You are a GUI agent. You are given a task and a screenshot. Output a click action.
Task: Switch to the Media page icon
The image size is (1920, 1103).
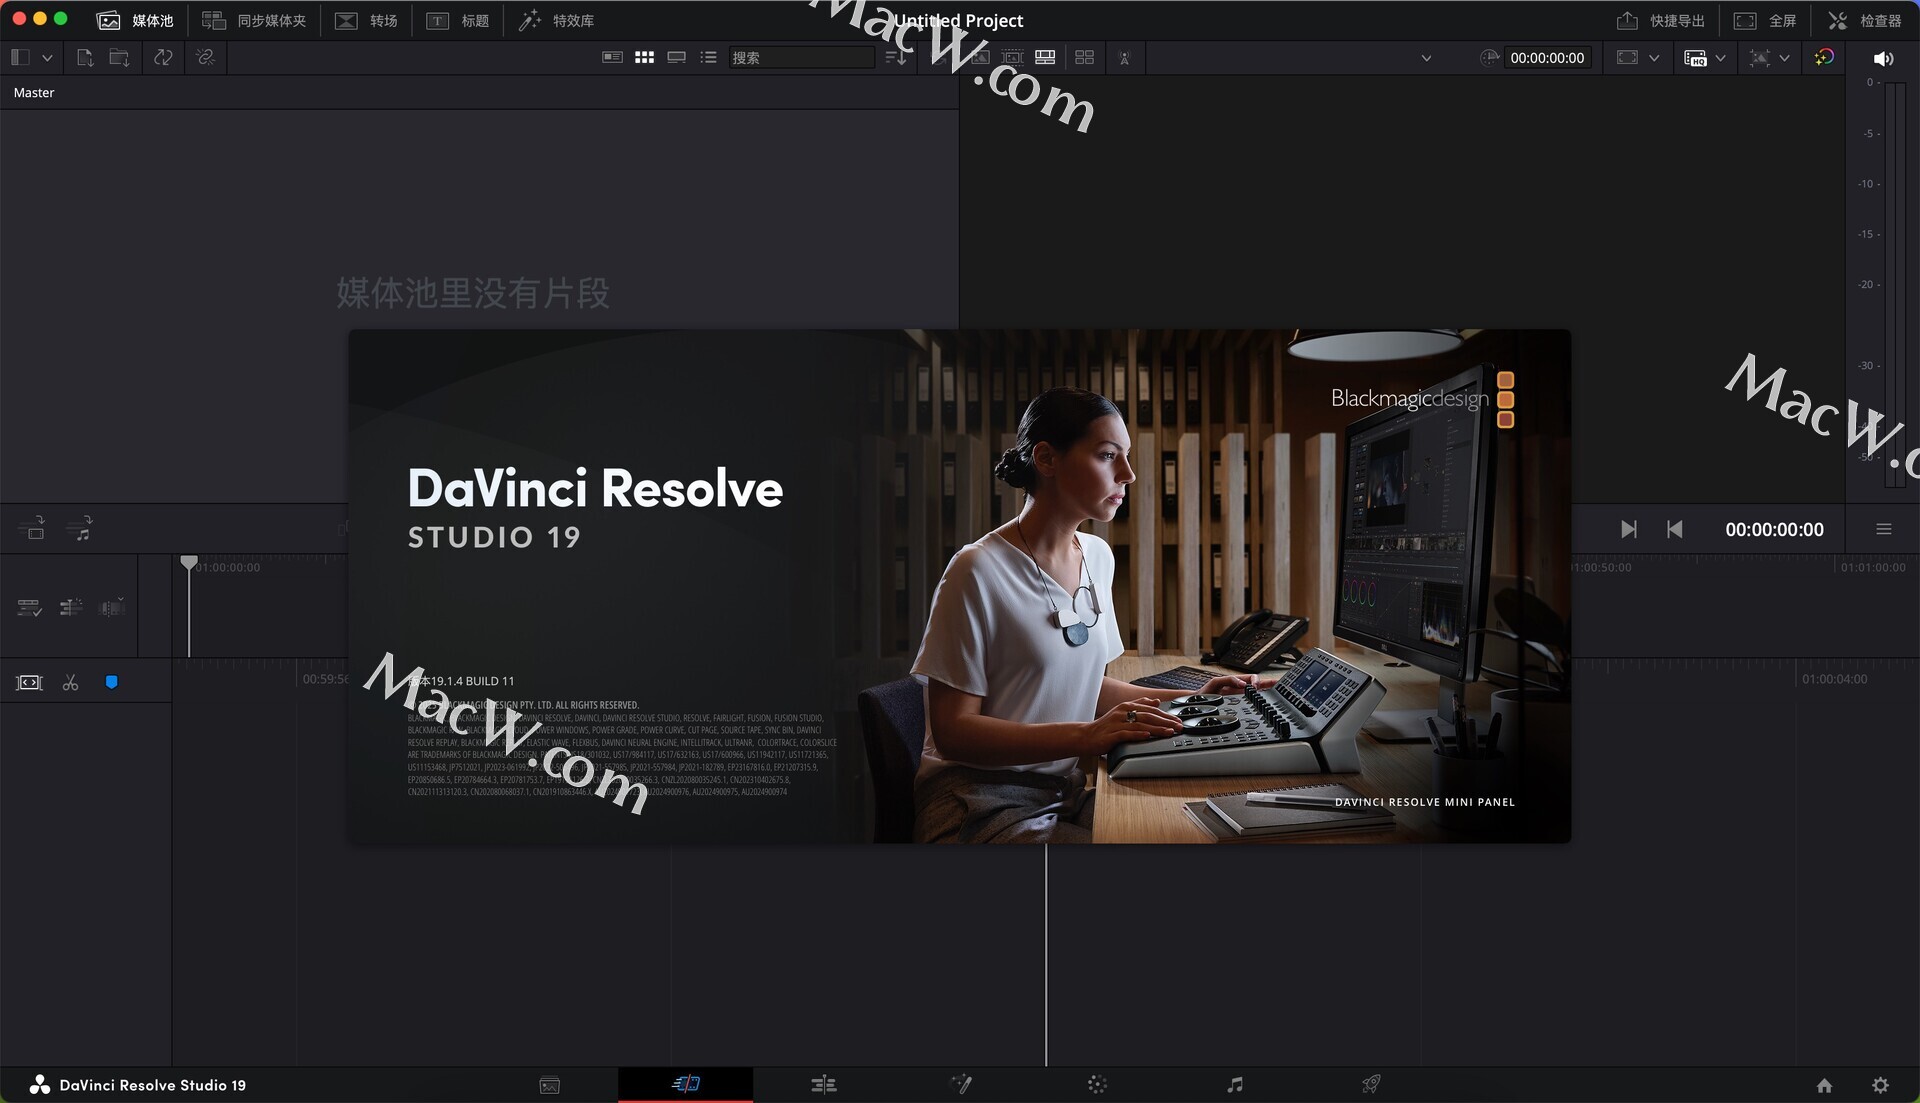(x=549, y=1085)
